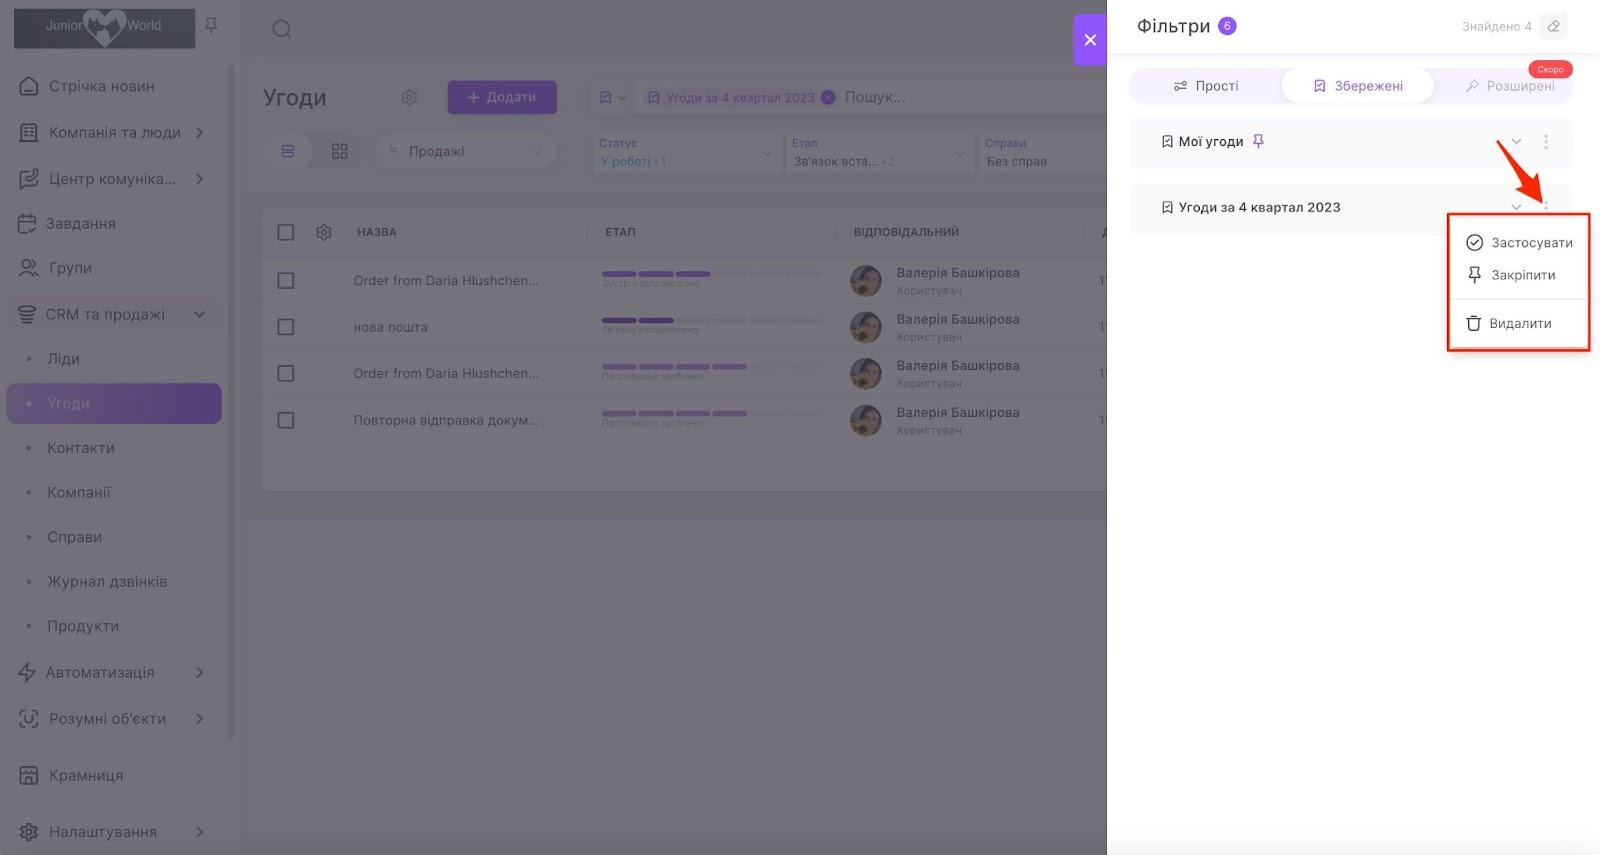Open the Угоди page settings gear

[409, 97]
